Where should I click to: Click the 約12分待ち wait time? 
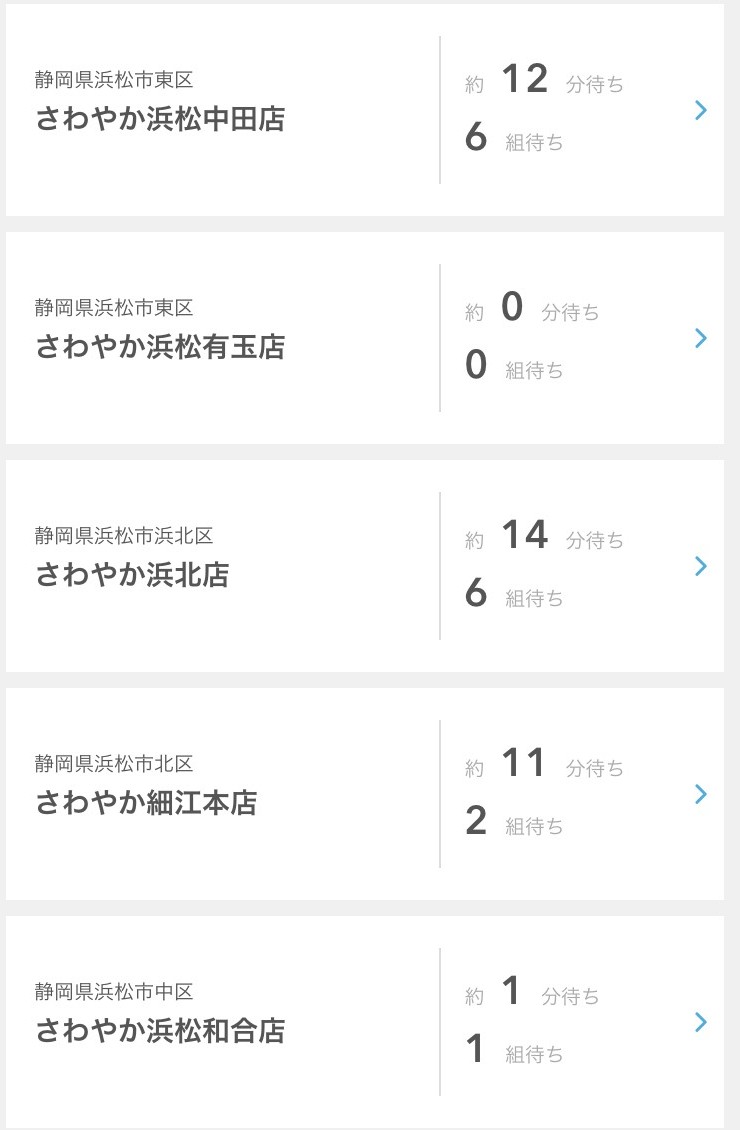tap(544, 81)
